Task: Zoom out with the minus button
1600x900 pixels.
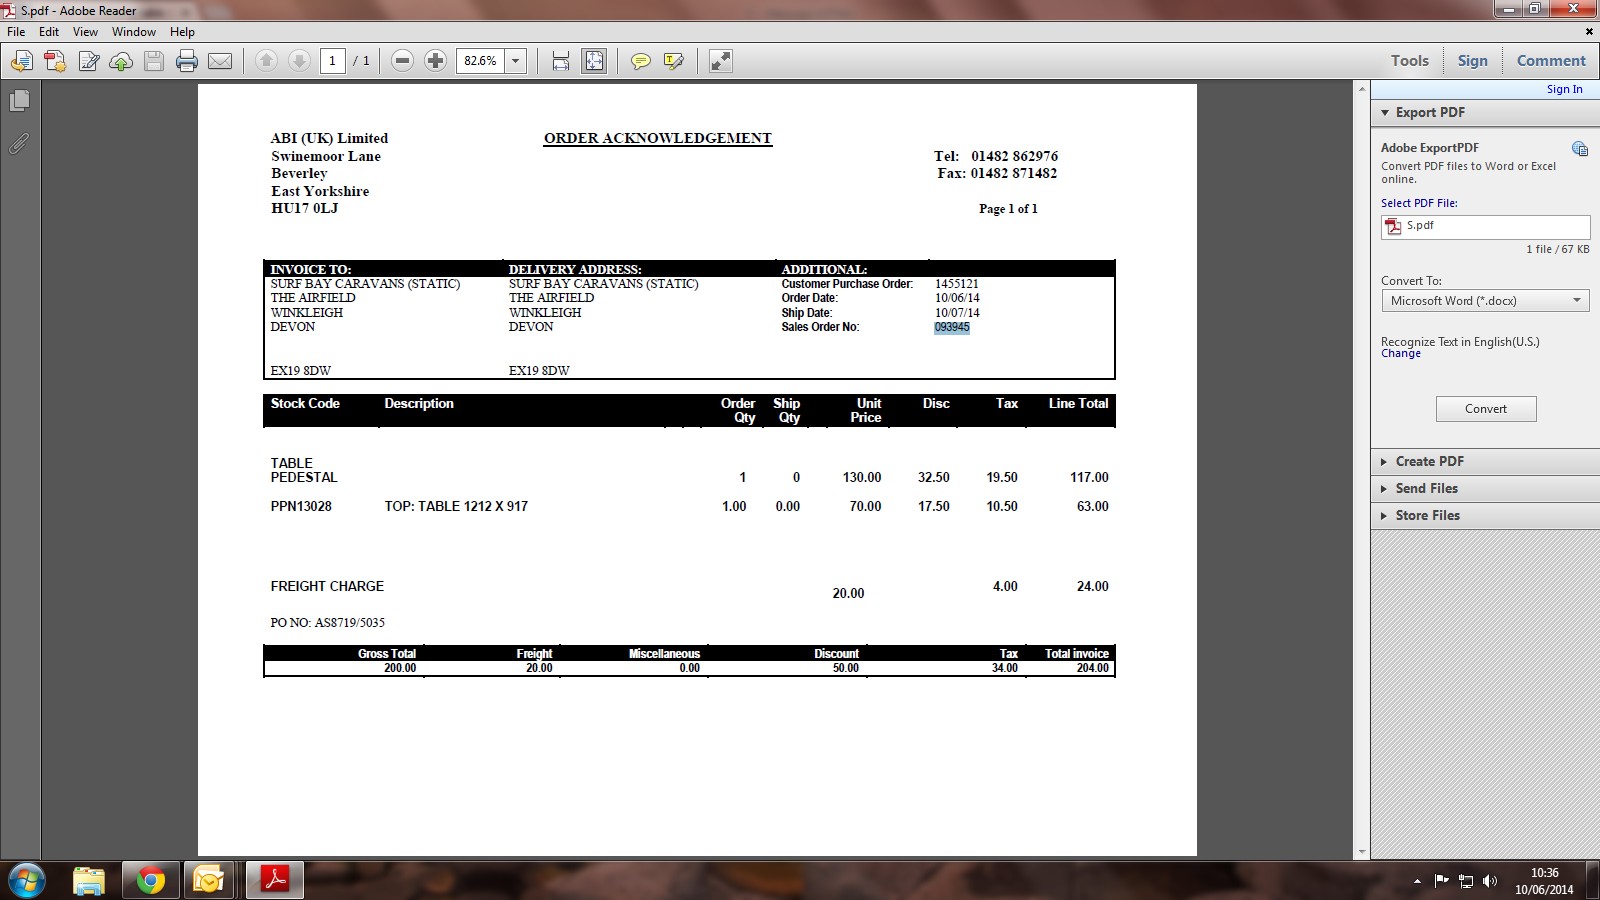Action: 402,61
